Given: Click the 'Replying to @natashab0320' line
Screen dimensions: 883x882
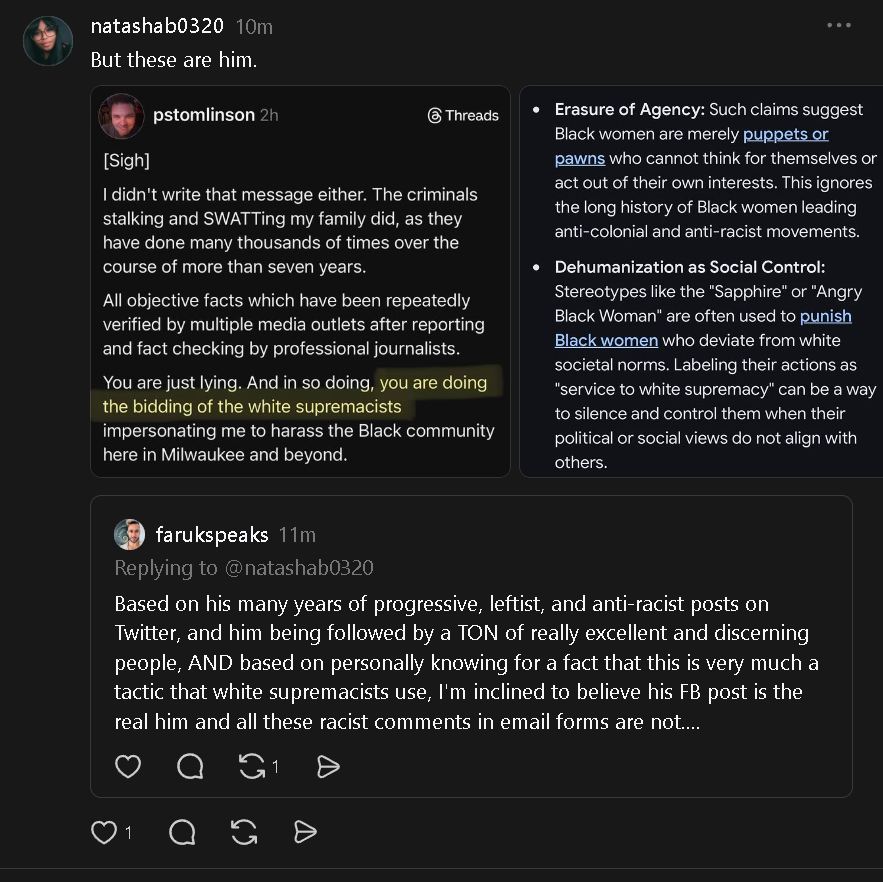Looking at the screenshot, I should pos(244,568).
